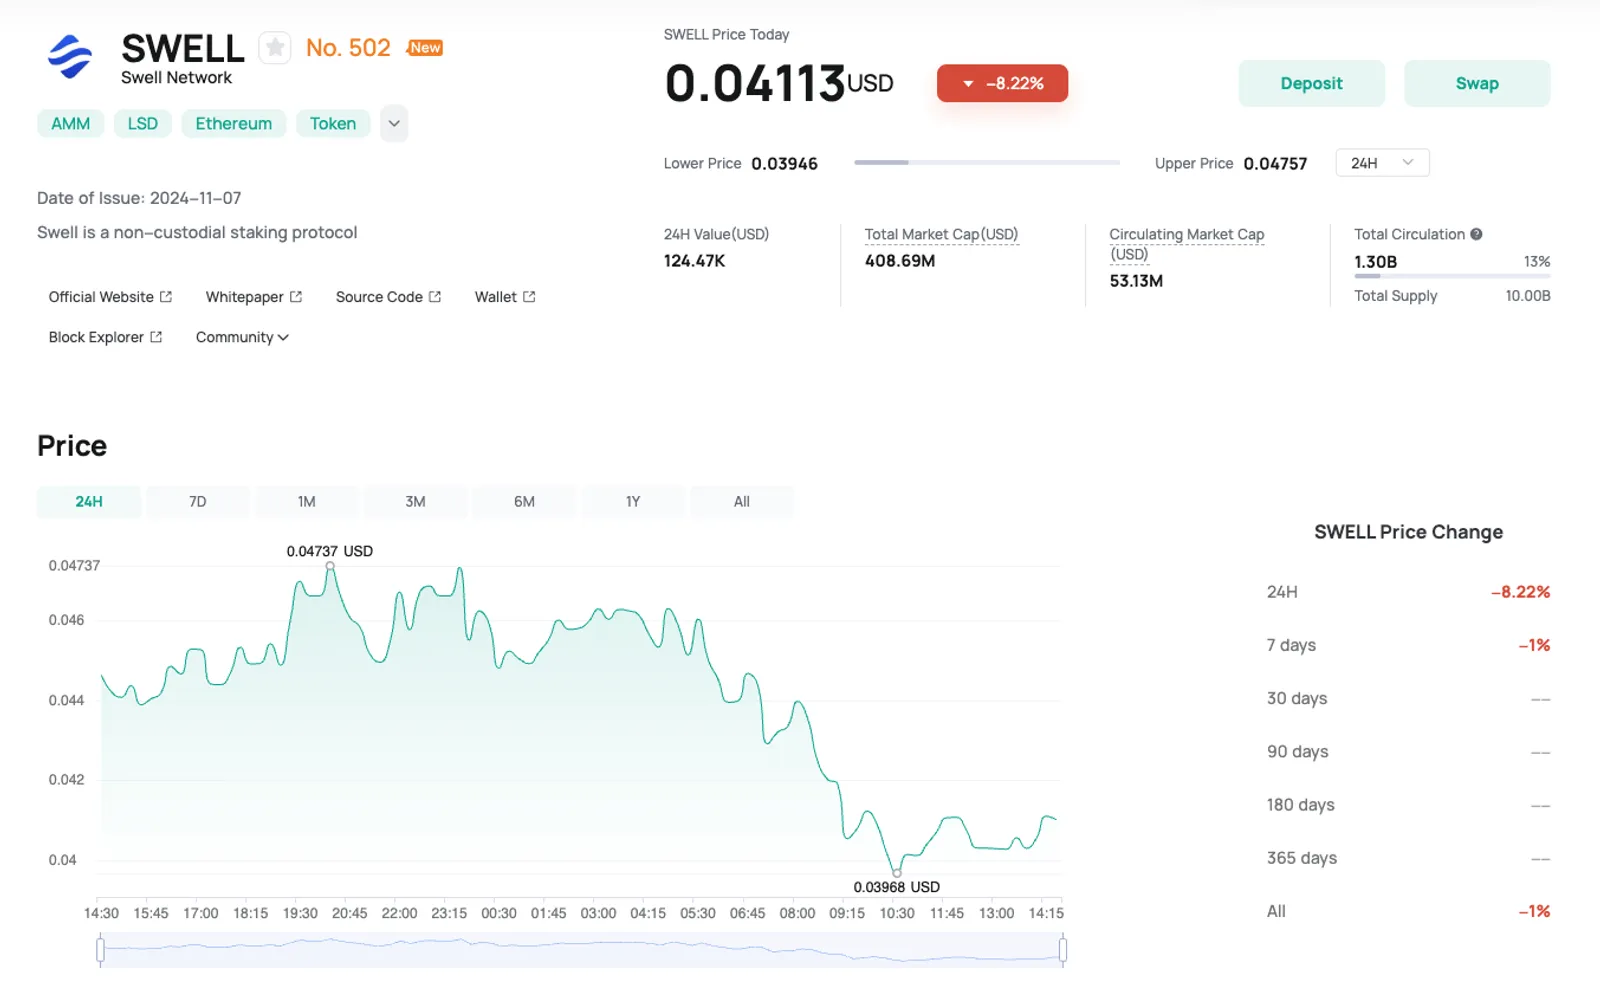Open the Community dropdown
Viewport: 1600px width, 1004px height.
click(x=242, y=337)
